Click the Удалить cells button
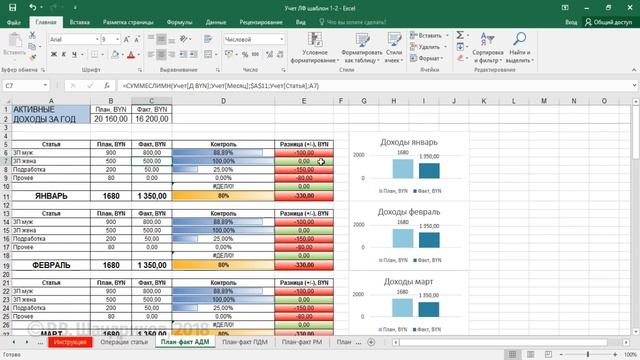640x360 pixels. pos(424,47)
